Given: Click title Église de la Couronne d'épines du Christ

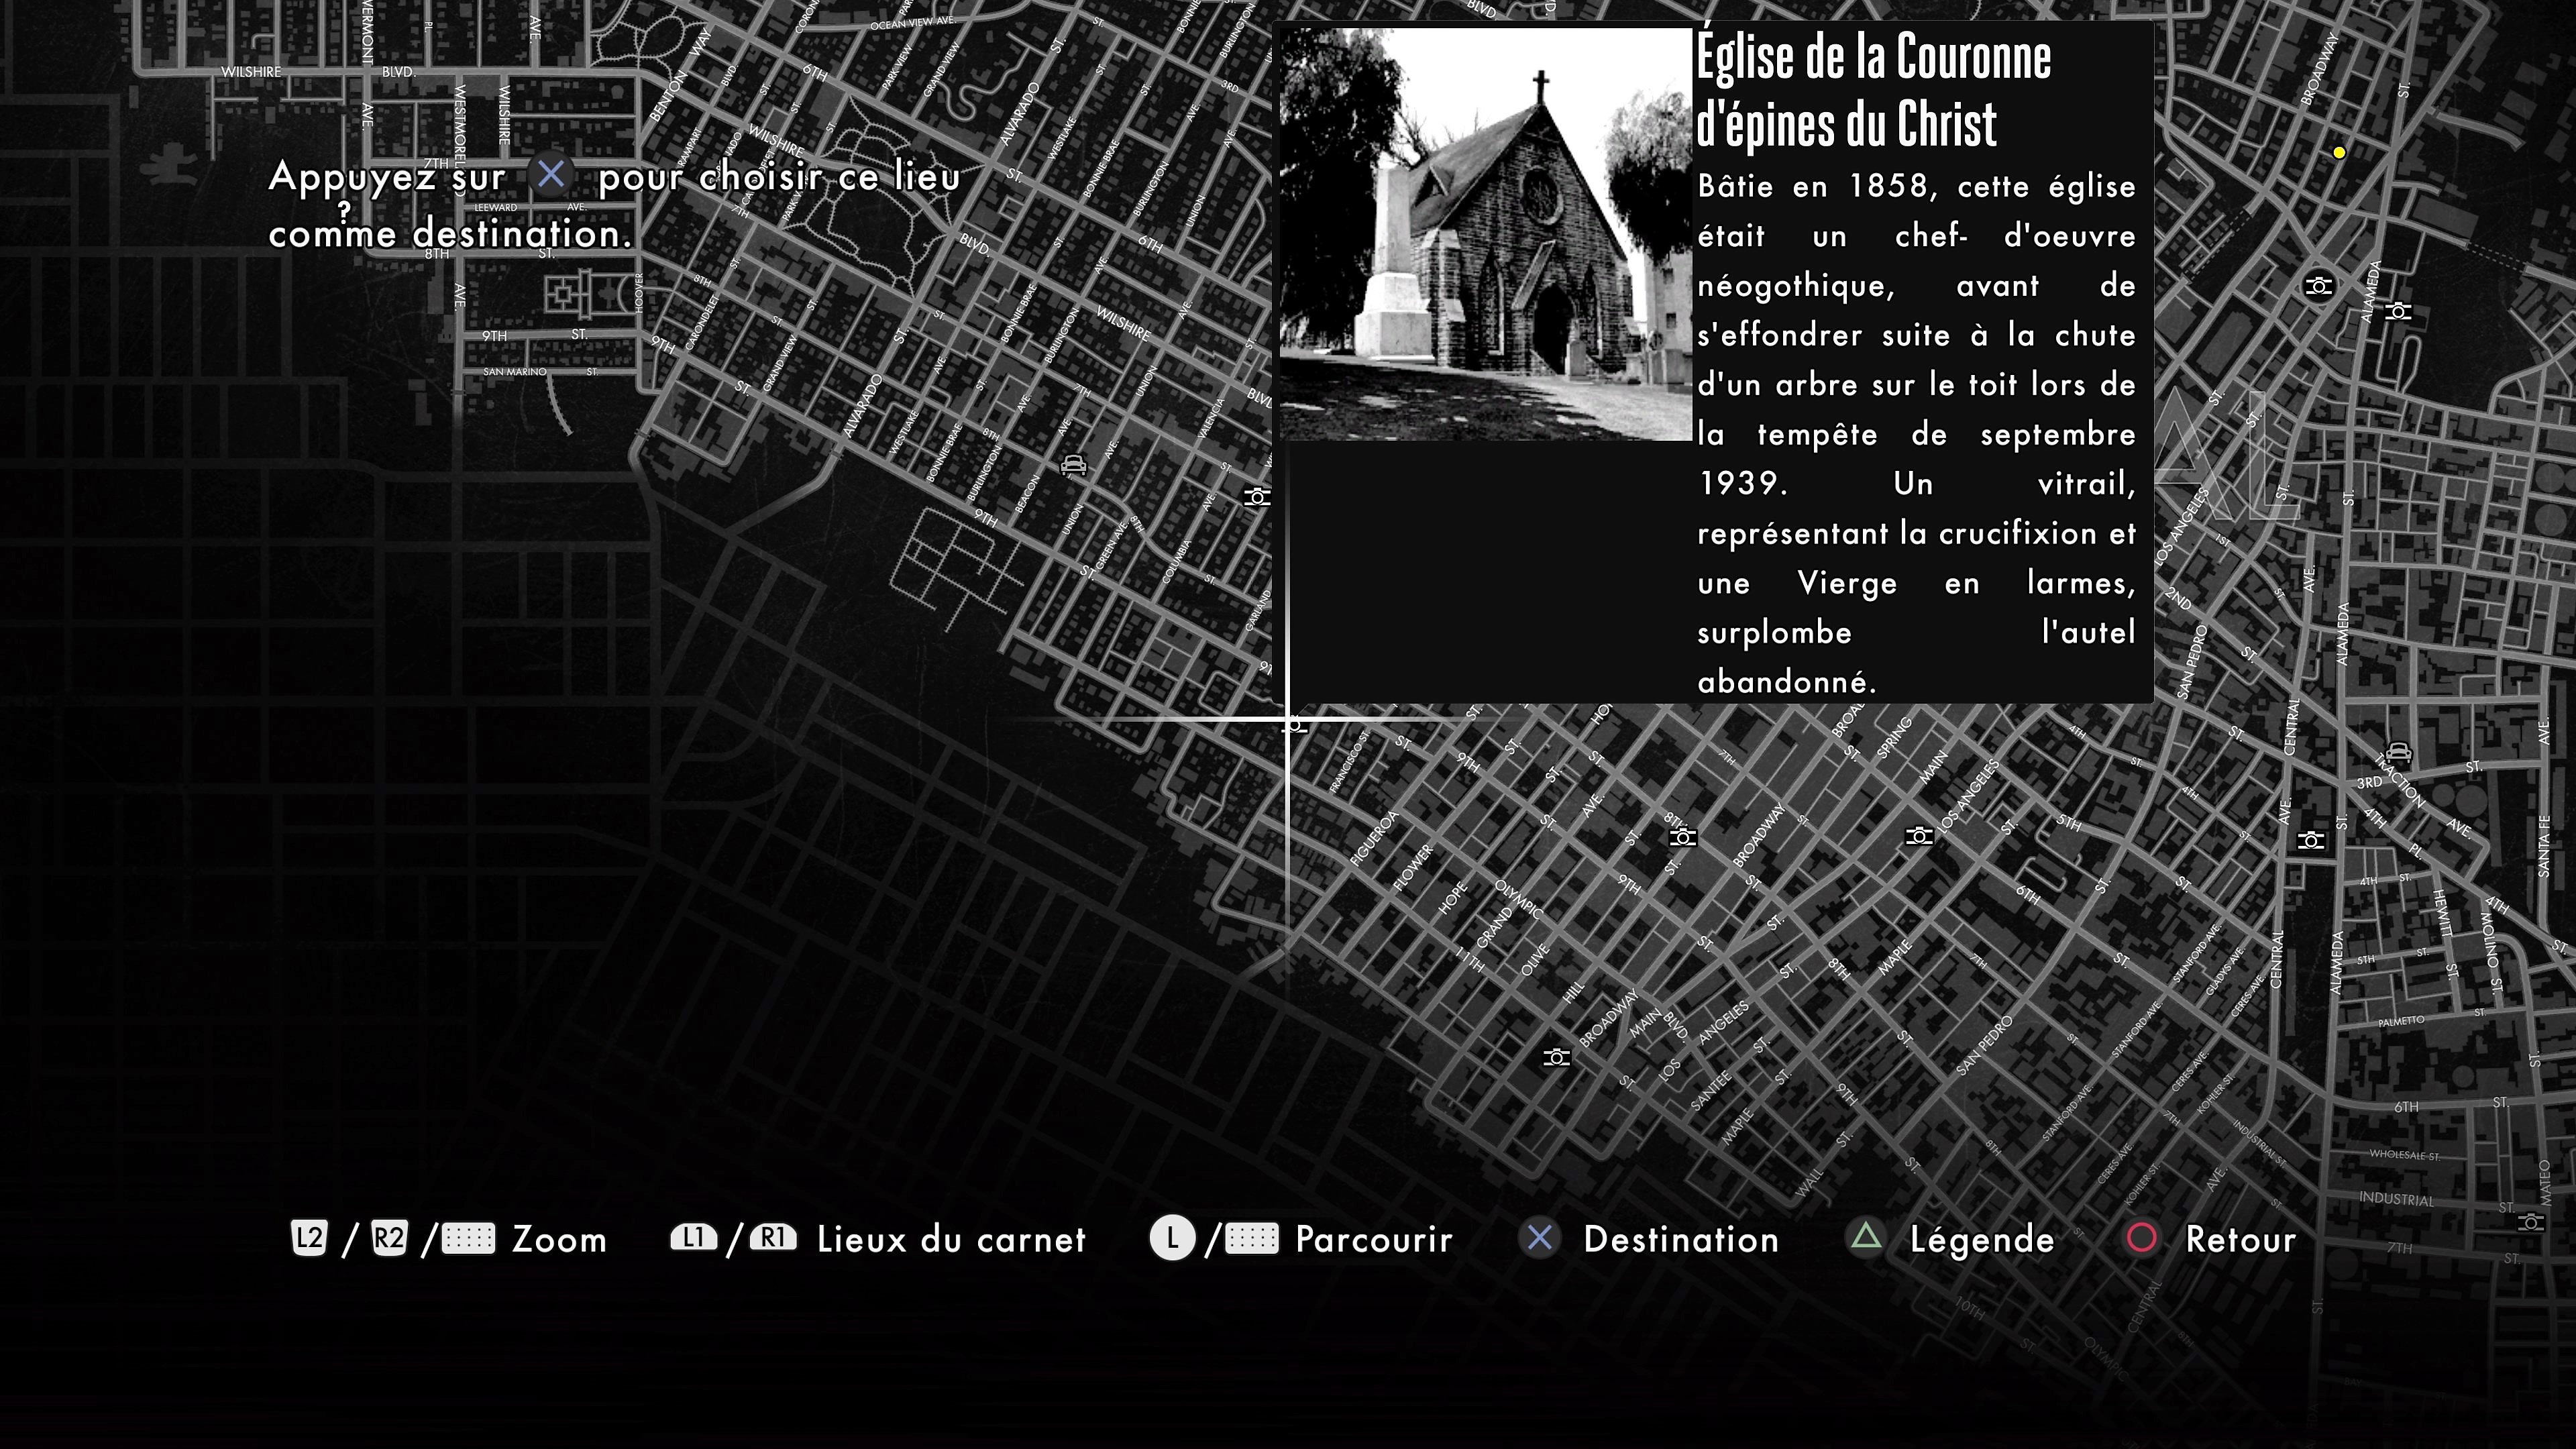Looking at the screenshot, I should tap(1873, 90).
